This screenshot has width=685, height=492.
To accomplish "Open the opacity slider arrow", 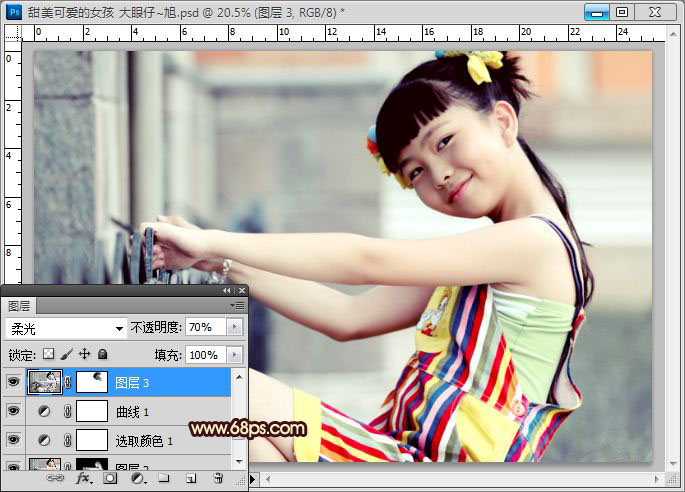I will click(235, 327).
